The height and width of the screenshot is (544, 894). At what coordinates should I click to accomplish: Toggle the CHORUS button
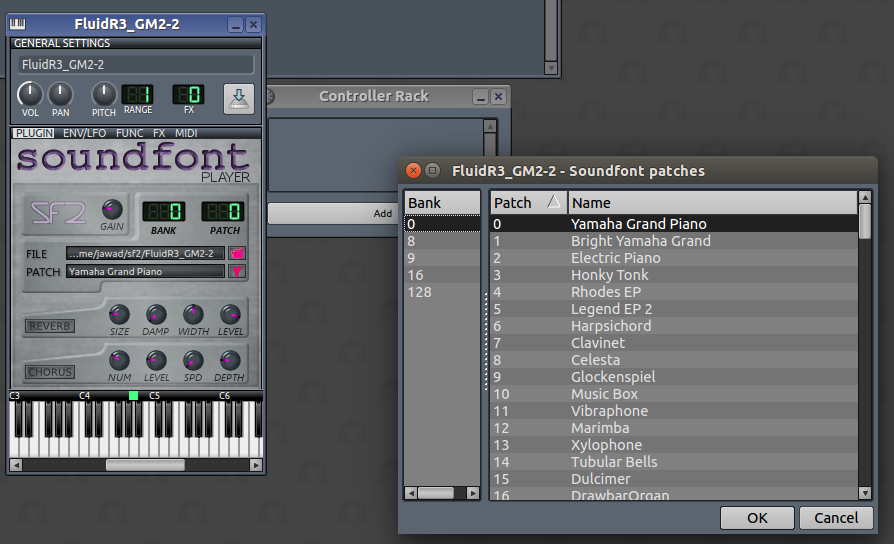[x=50, y=372]
